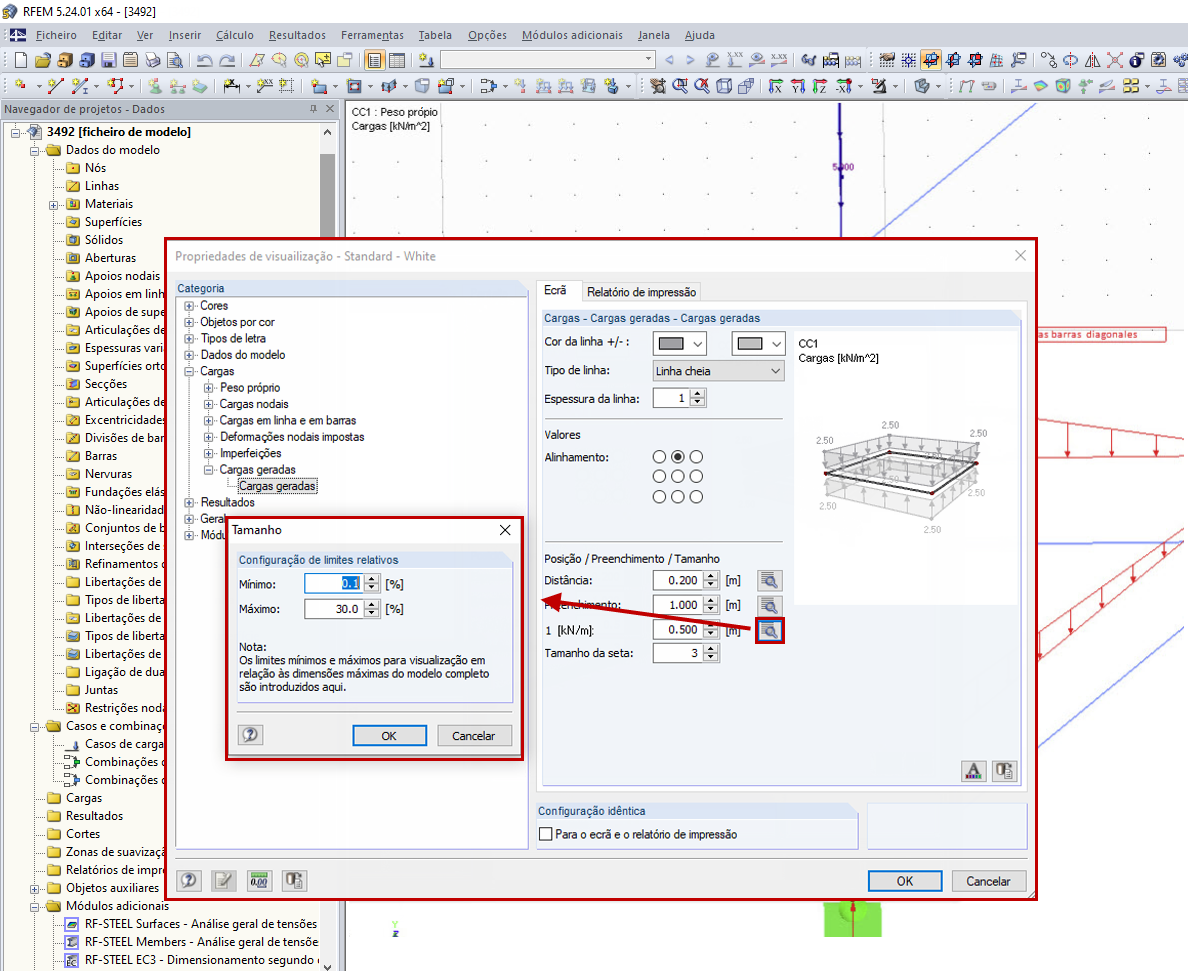Click the mirror objects toolbar icon

1092,60
